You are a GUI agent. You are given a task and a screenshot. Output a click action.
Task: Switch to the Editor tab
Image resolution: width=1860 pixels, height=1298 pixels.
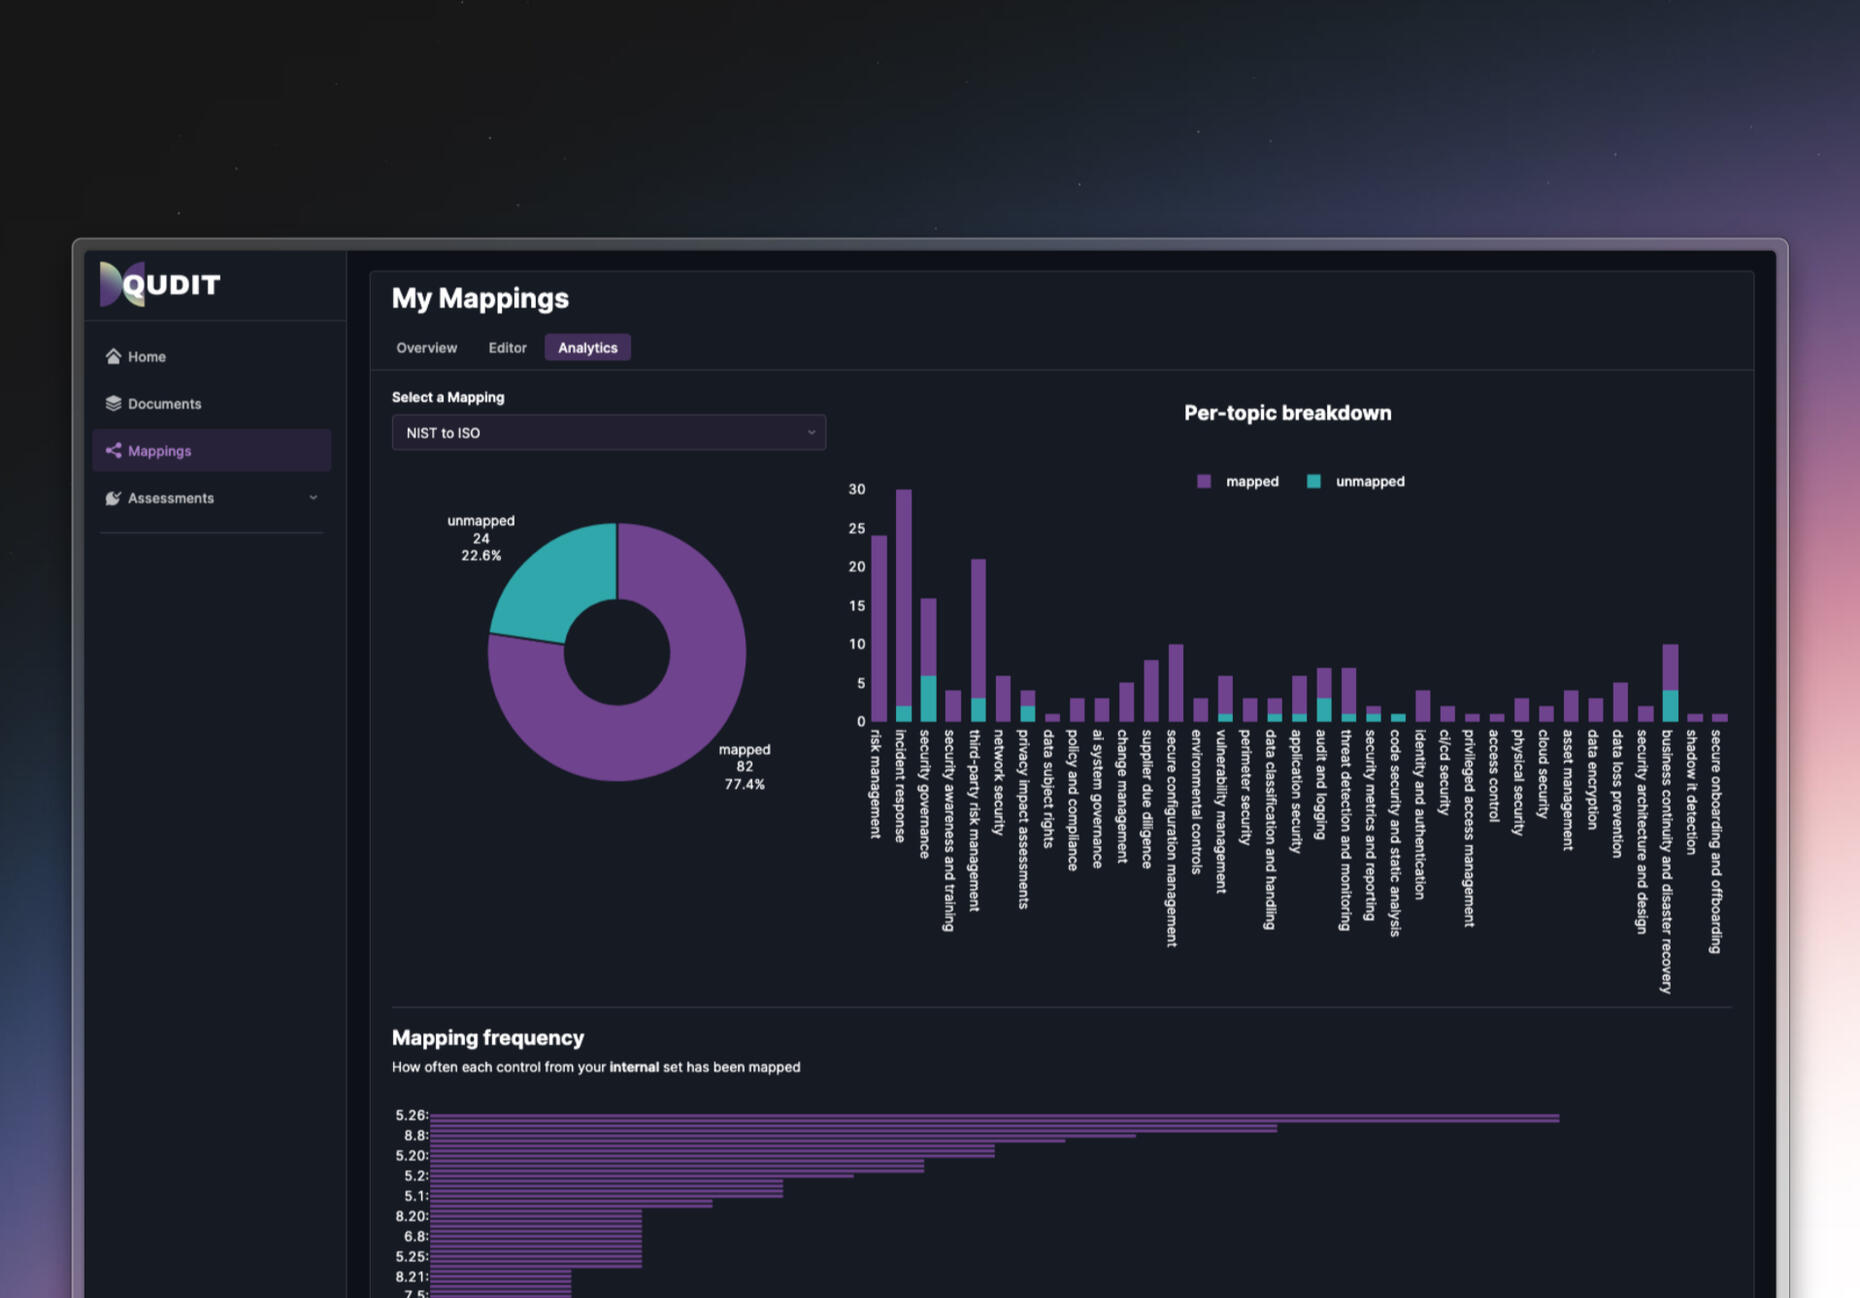tap(507, 348)
